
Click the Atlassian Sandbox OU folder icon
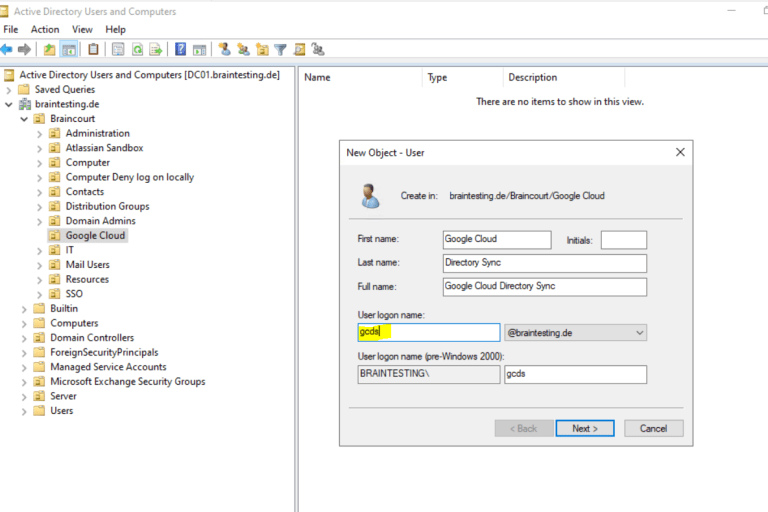click(55, 147)
